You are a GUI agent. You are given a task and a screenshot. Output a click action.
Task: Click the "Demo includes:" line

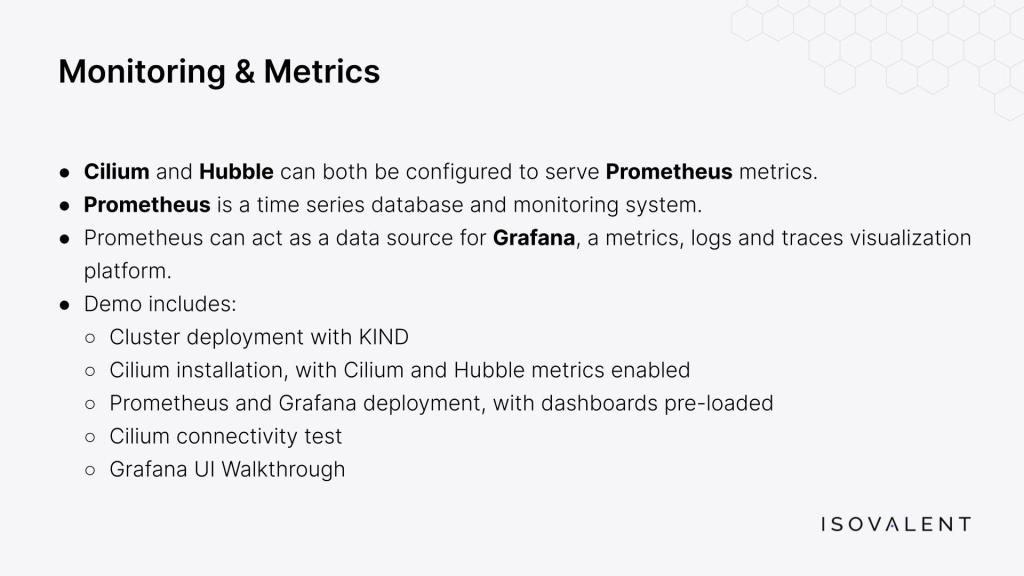[160, 304]
